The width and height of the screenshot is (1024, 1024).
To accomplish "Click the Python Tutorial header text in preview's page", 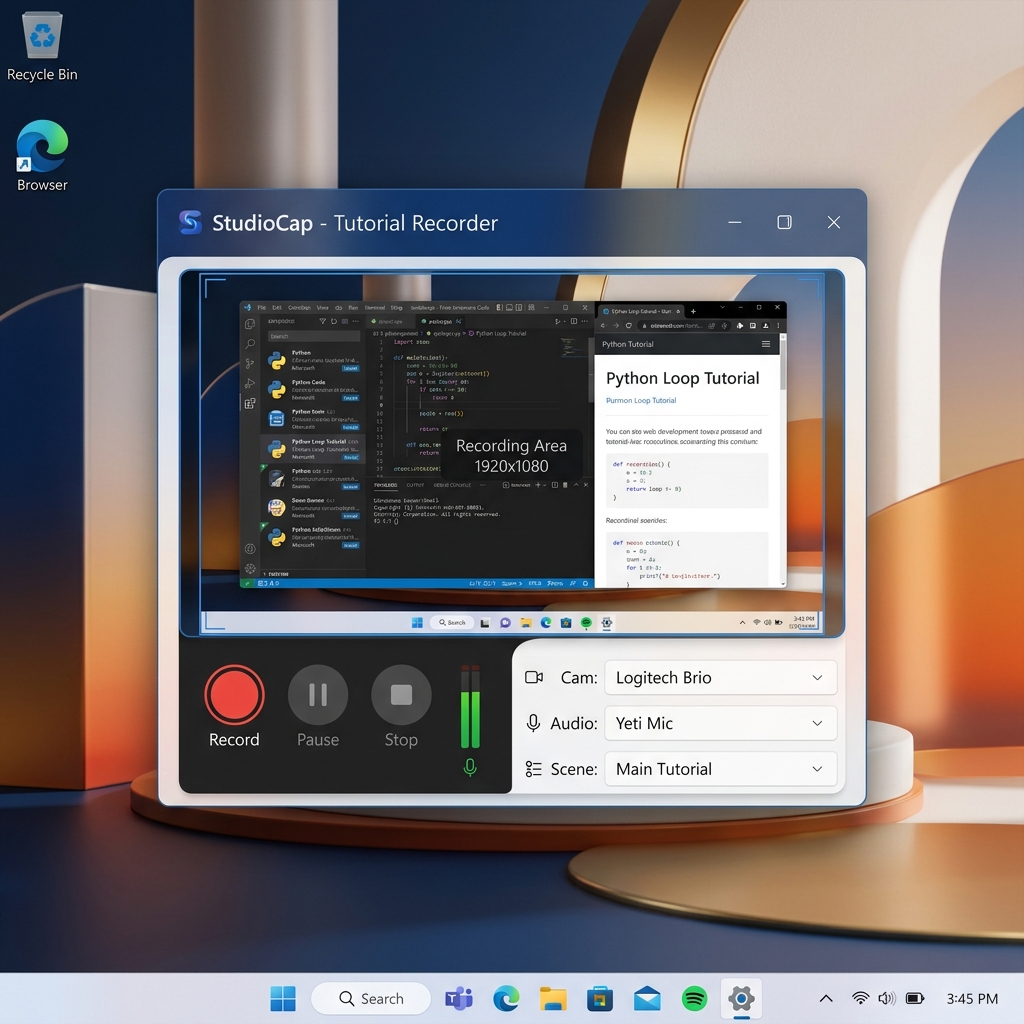I will (628, 344).
